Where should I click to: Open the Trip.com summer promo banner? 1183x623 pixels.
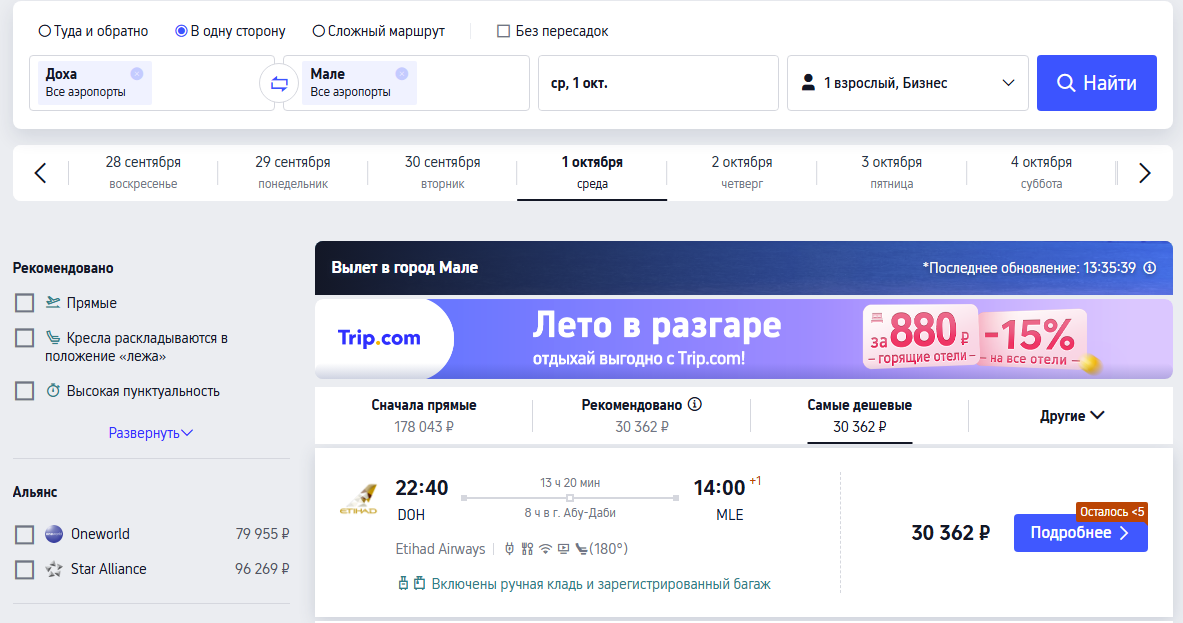[x=743, y=339]
